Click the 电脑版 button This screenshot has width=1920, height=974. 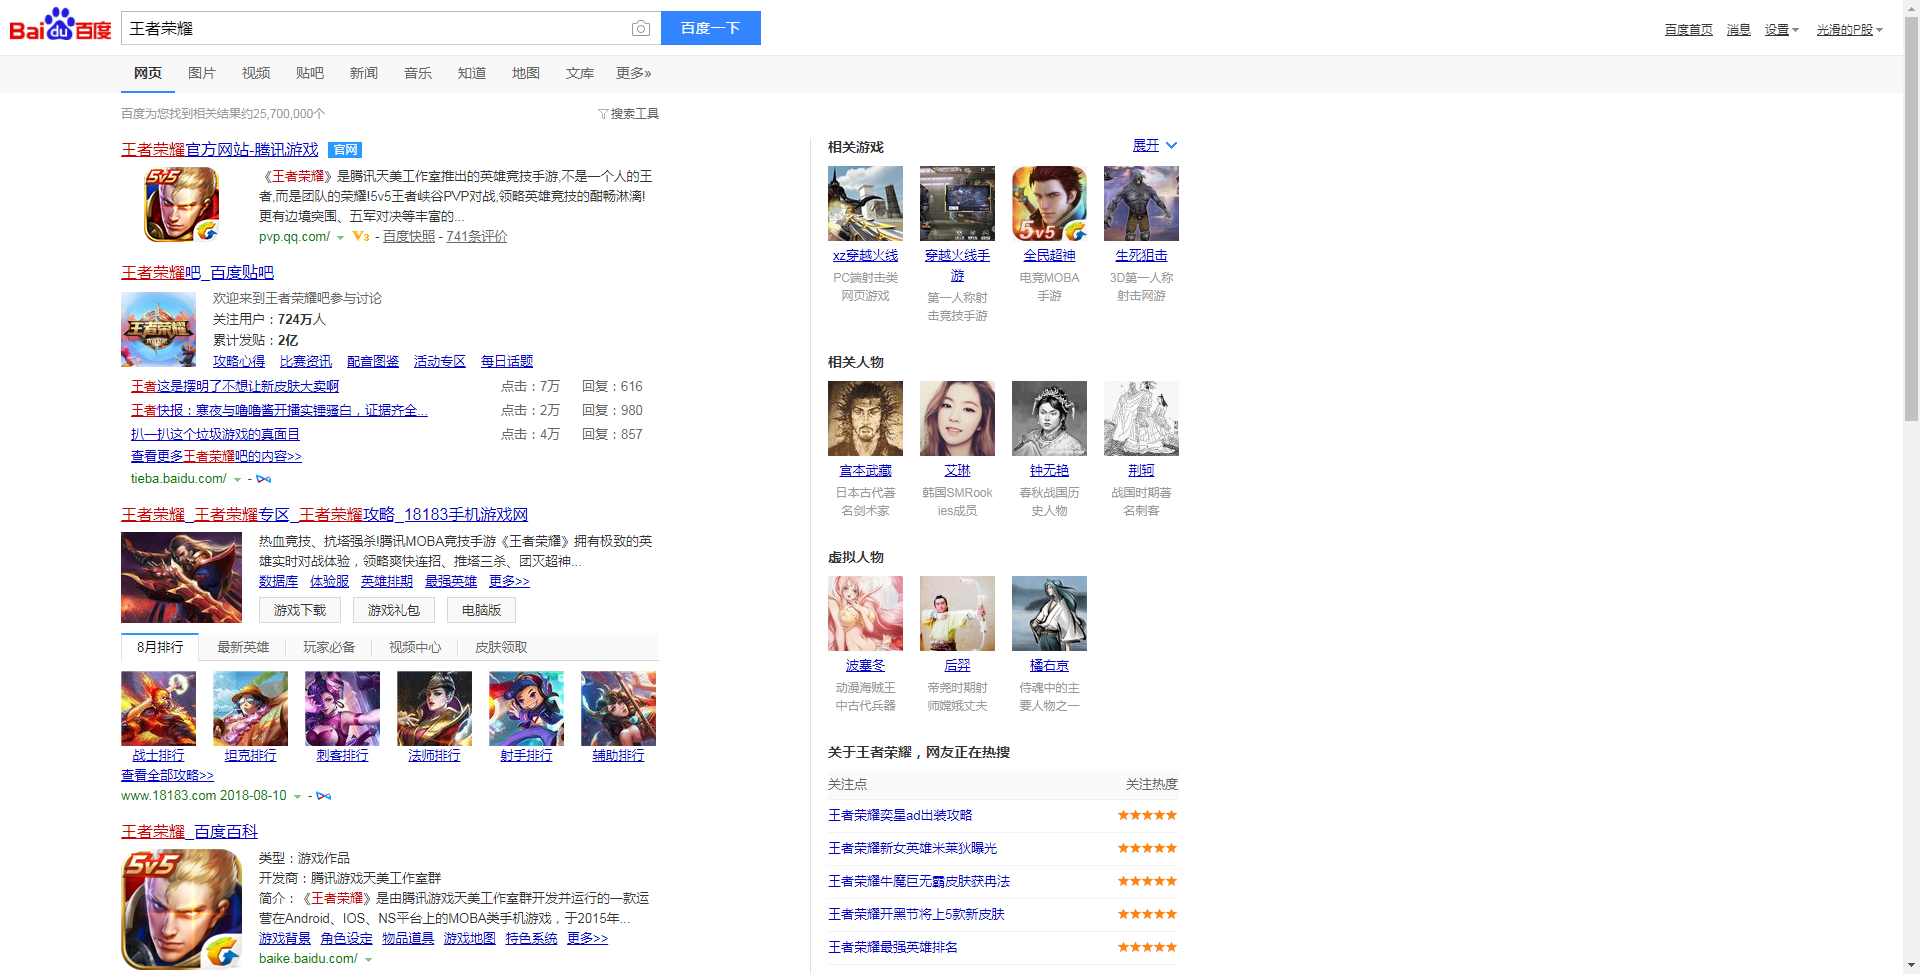coord(481,610)
